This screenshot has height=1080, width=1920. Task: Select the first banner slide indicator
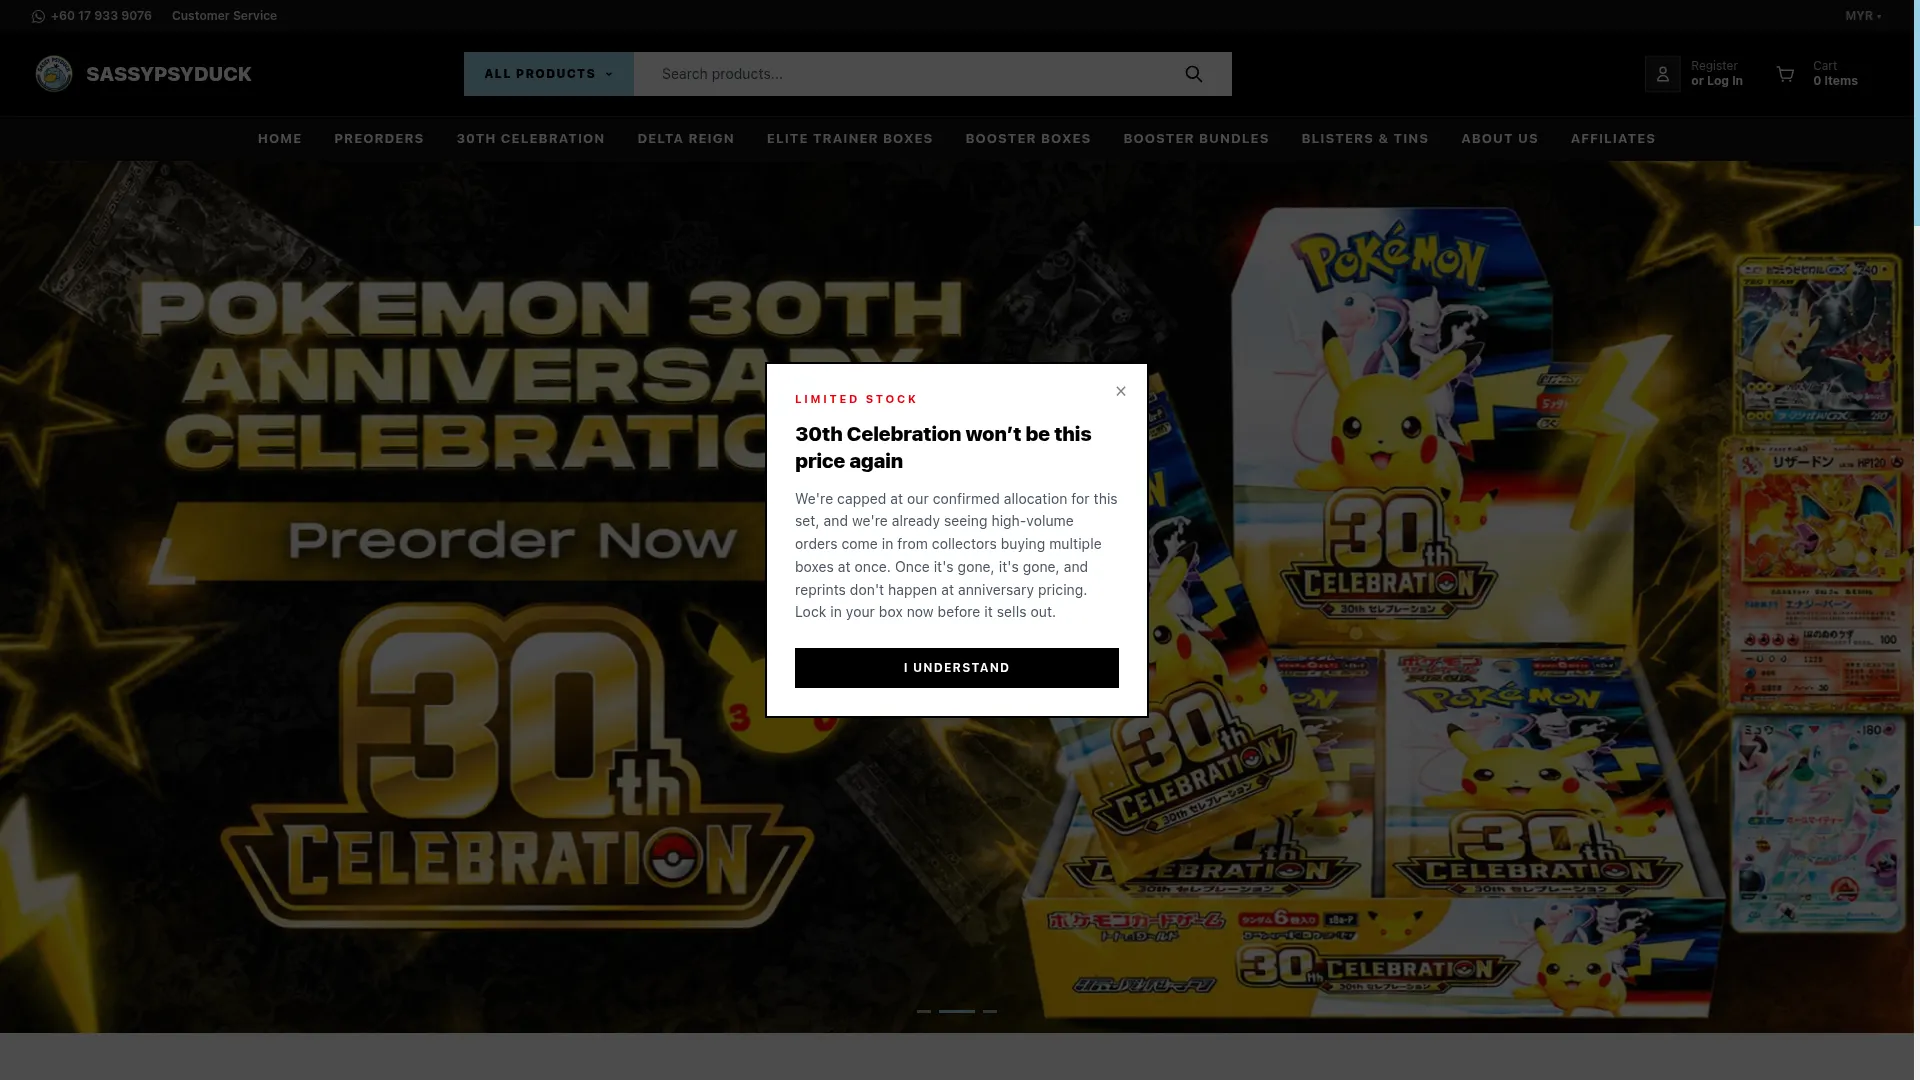tap(924, 1011)
